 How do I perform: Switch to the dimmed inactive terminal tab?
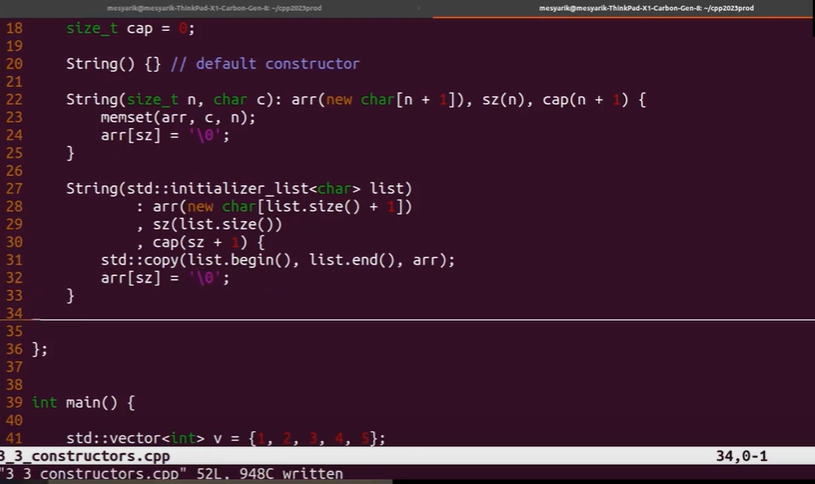203,7
